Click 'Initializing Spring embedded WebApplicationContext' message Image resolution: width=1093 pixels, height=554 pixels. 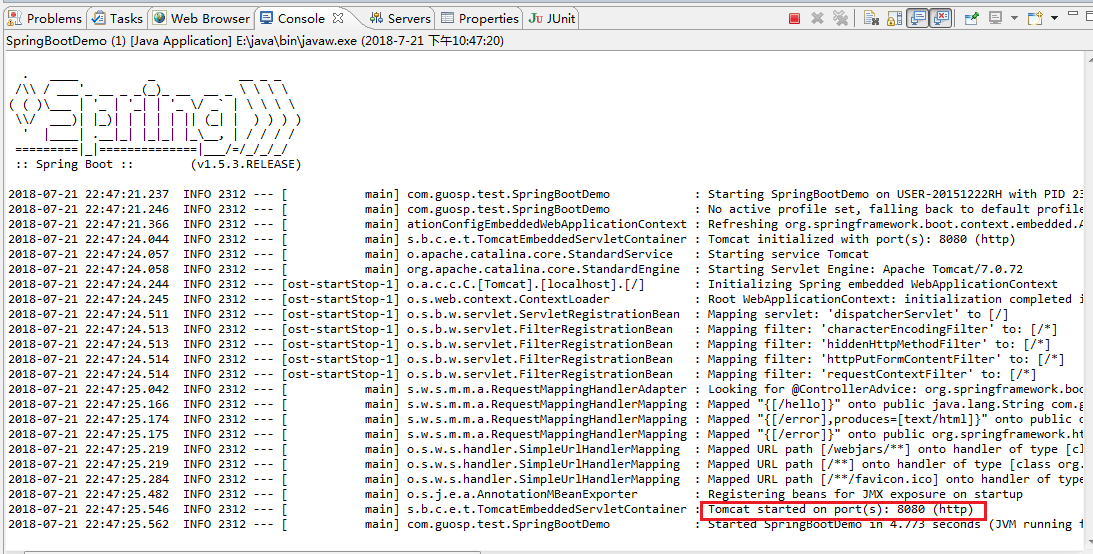(x=882, y=284)
